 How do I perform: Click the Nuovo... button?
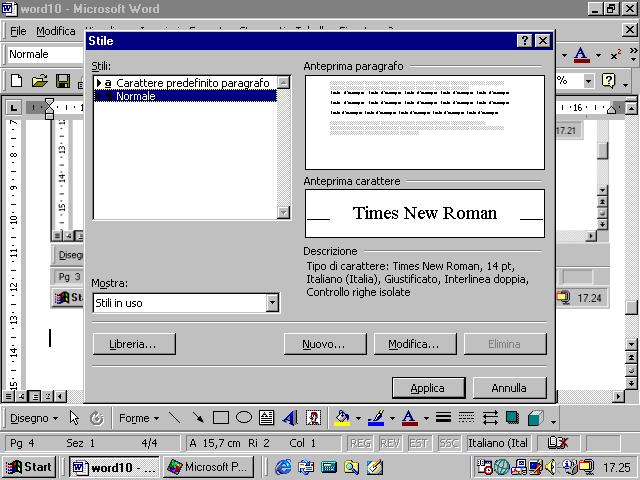click(325, 344)
